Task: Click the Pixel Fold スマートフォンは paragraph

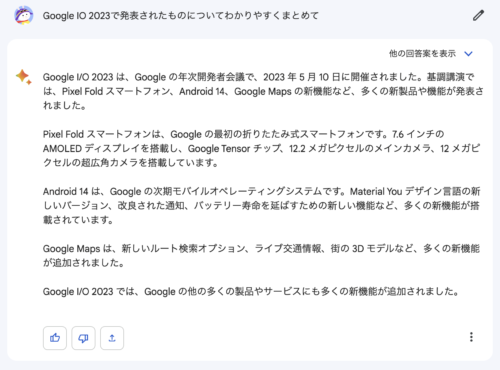Action: (262, 148)
